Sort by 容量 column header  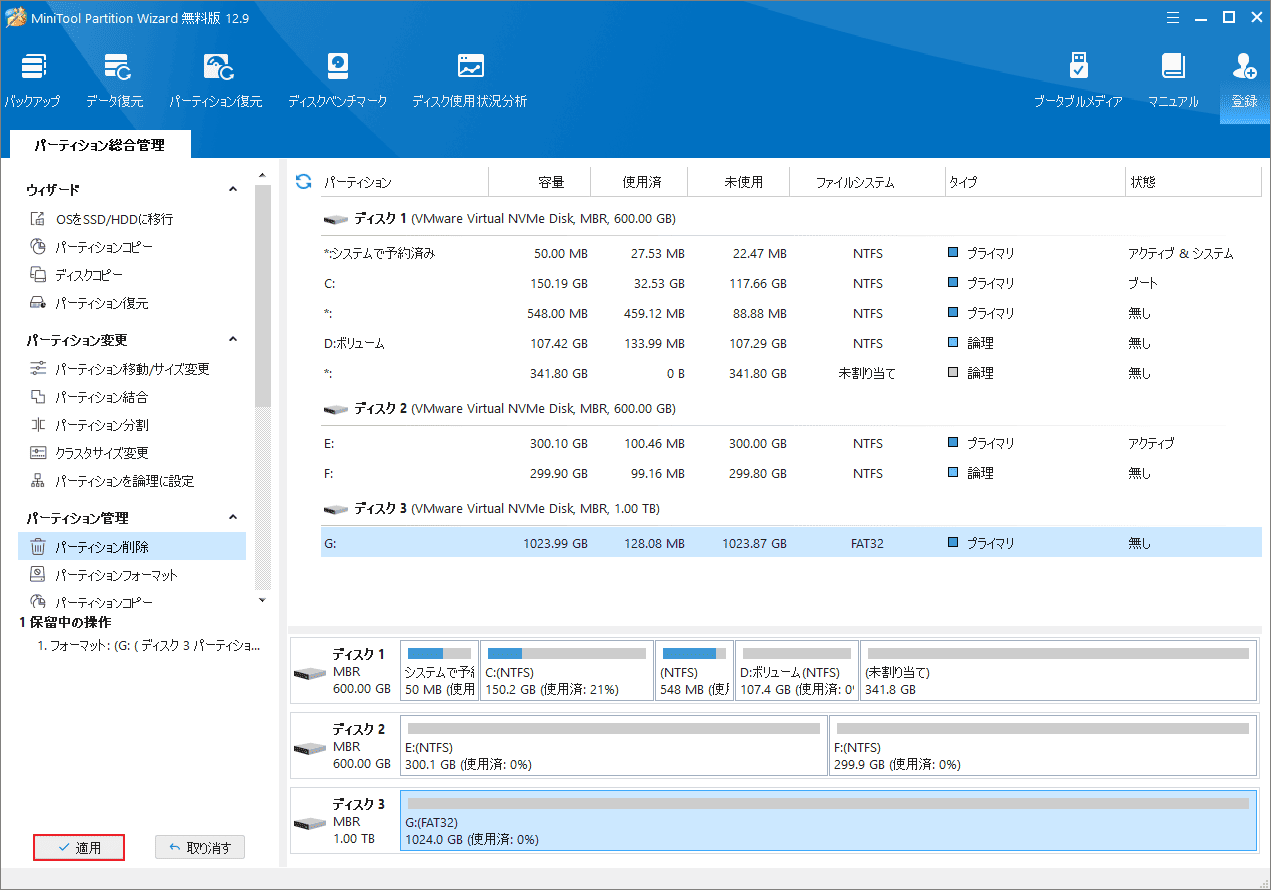tap(540, 182)
